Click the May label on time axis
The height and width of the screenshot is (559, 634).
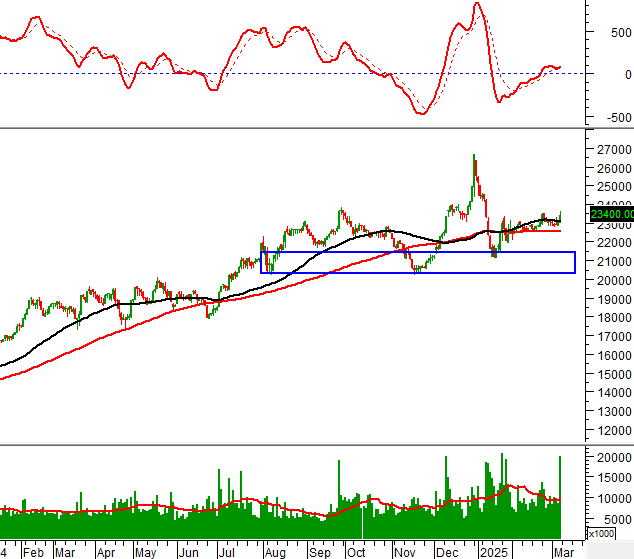coord(146,553)
